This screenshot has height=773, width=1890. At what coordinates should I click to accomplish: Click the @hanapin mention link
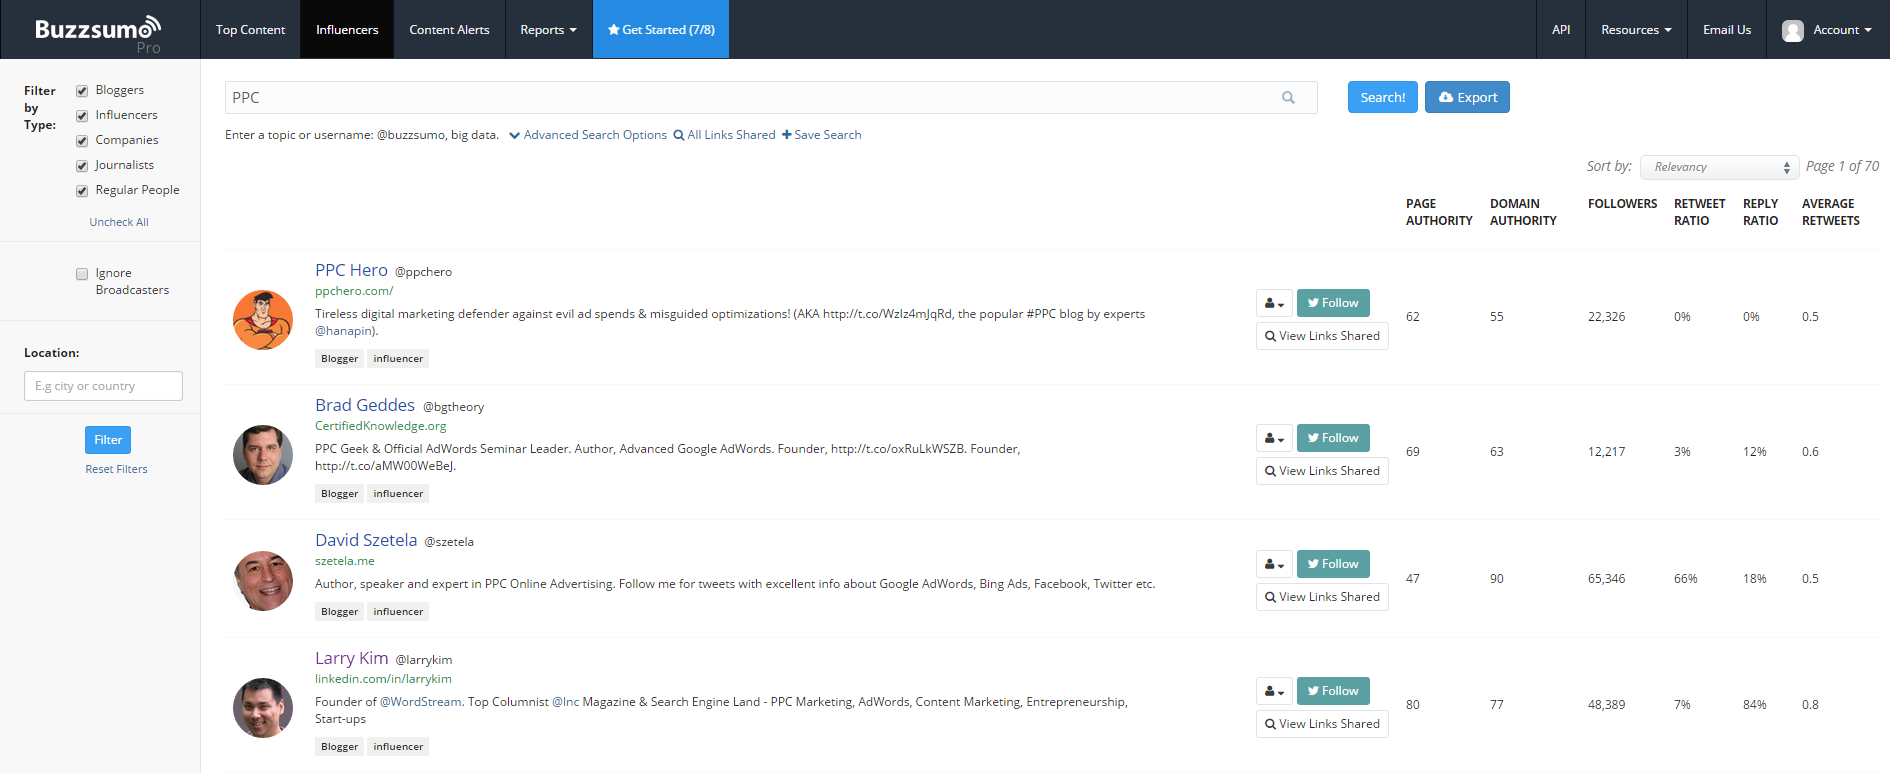coord(344,331)
